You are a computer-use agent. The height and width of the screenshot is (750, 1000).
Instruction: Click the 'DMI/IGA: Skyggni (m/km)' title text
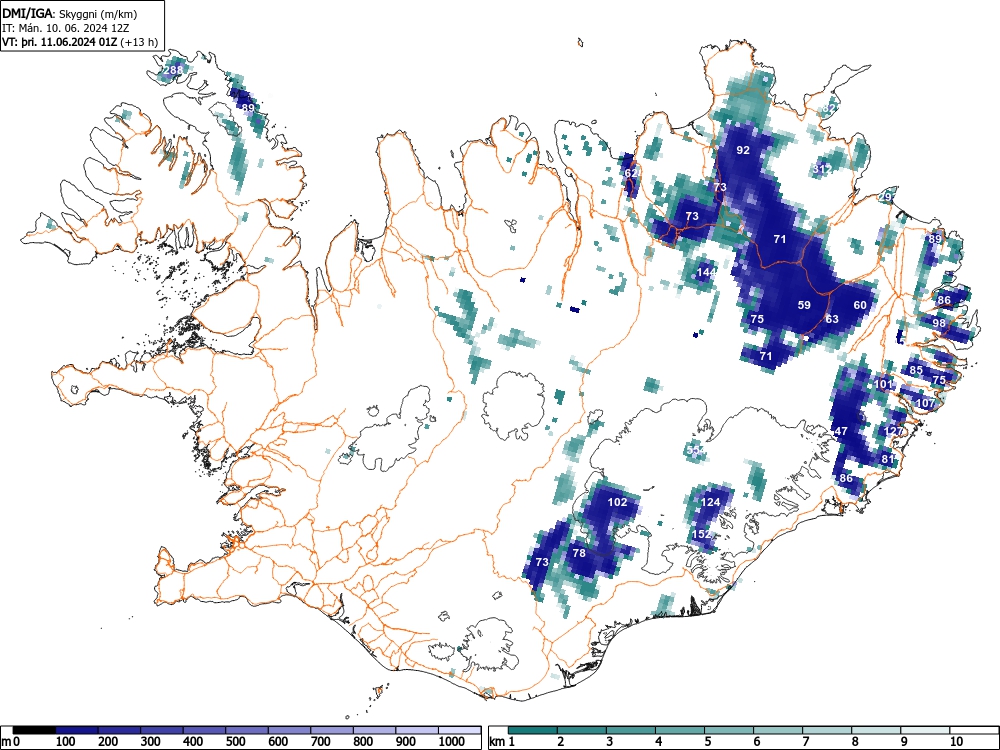pyautogui.click(x=70, y=13)
